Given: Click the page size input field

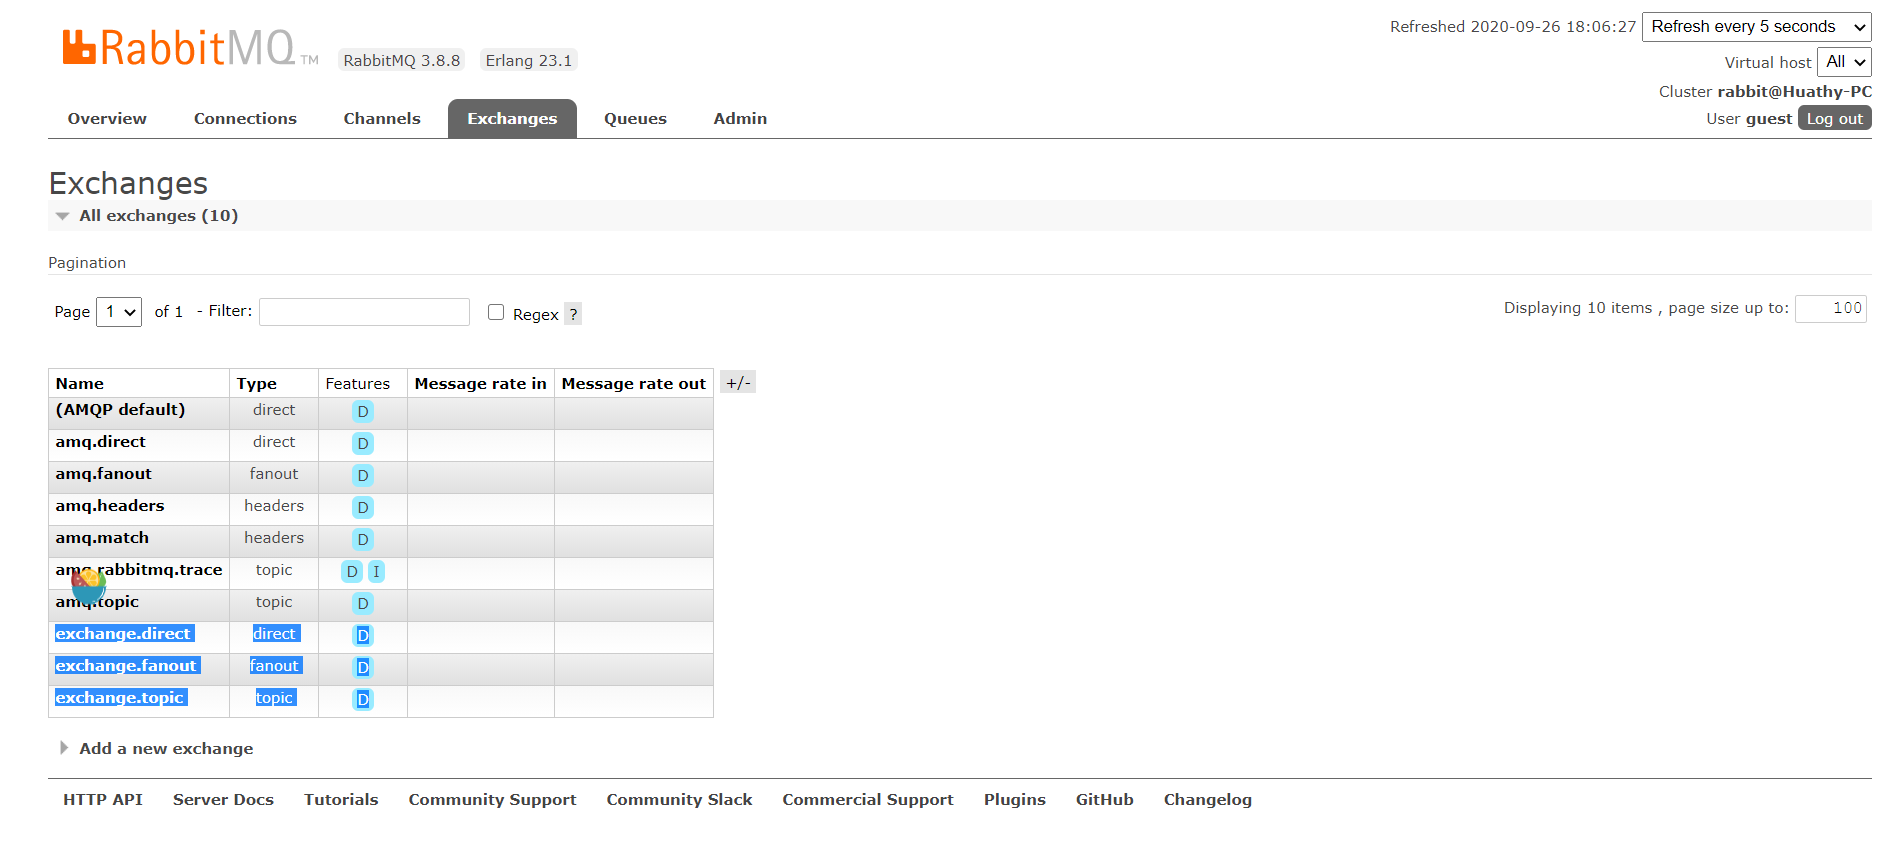Looking at the screenshot, I should (x=1831, y=309).
